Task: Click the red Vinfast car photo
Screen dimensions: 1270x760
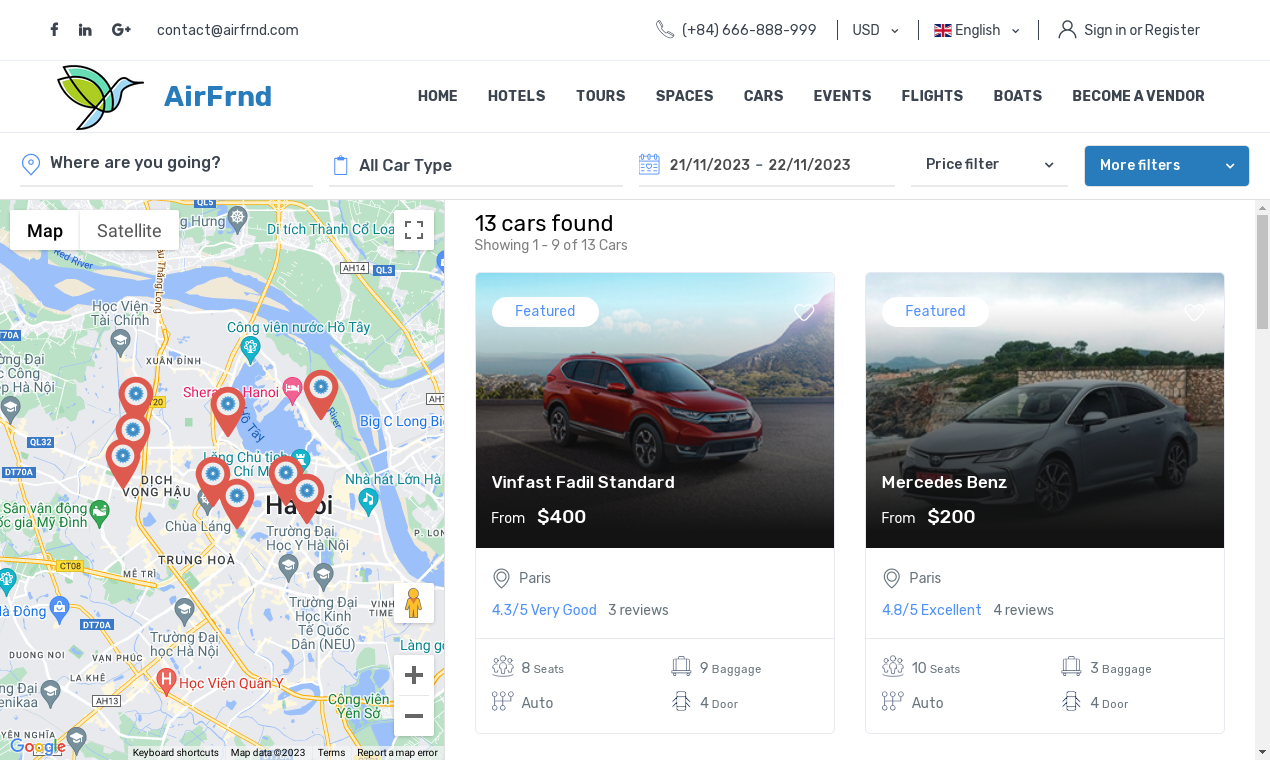Action: tap(655, 410)
